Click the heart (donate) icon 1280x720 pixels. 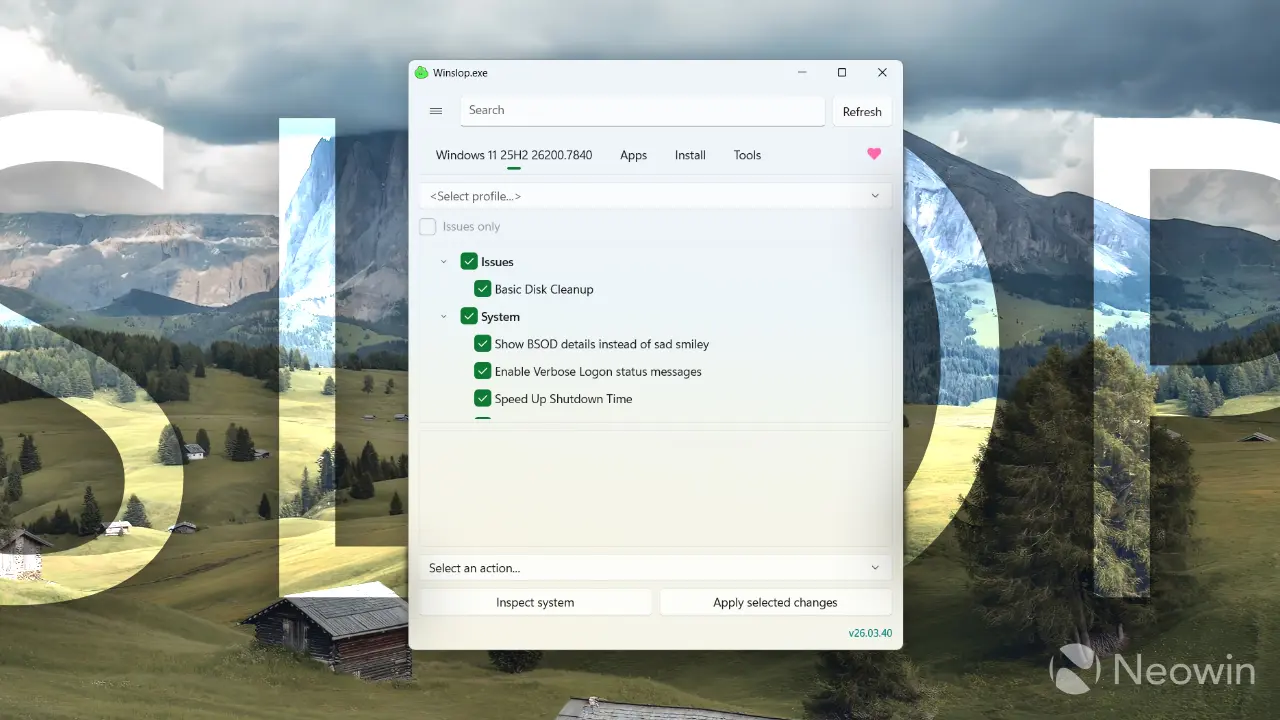(x=874, y=154)
